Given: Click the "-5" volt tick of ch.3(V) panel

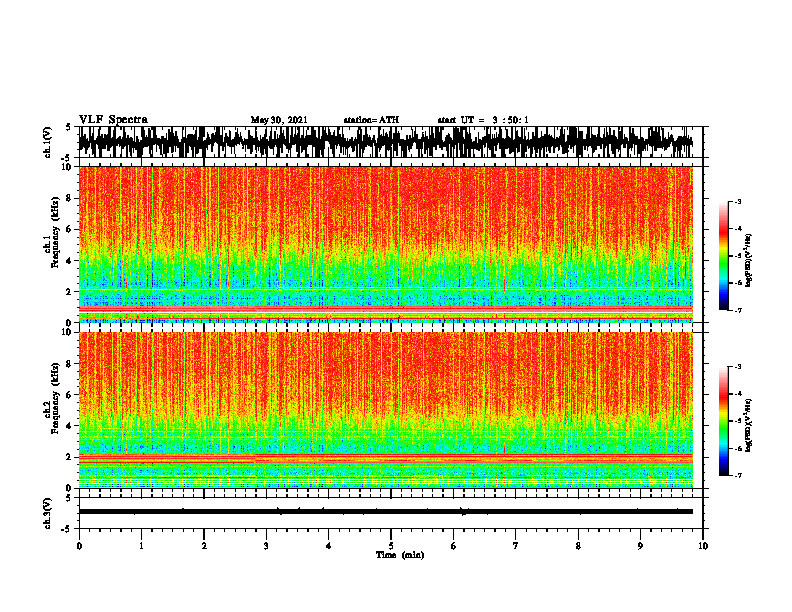Looking at the screenshot, I should [67, 529].
